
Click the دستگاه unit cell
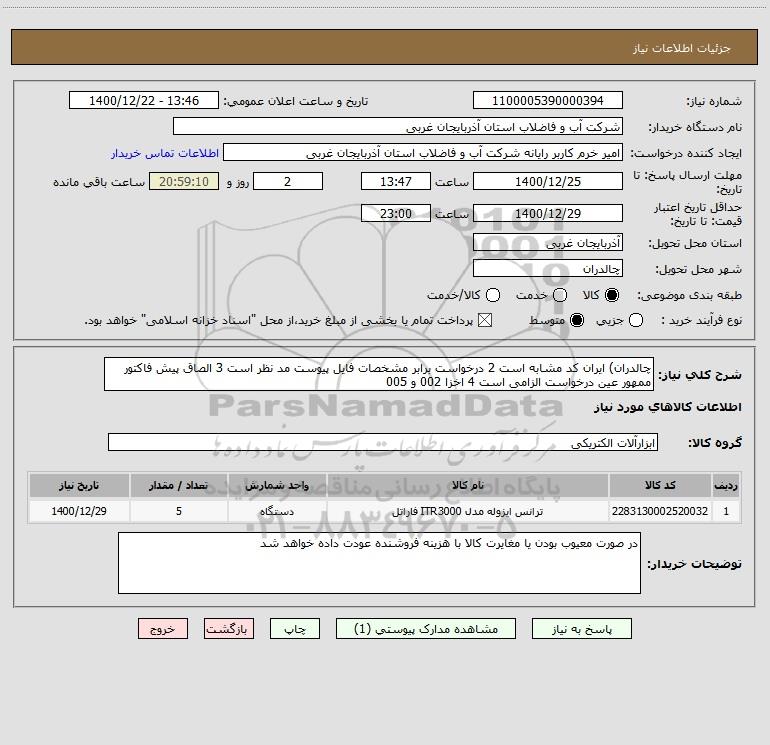tap(277, 511)
